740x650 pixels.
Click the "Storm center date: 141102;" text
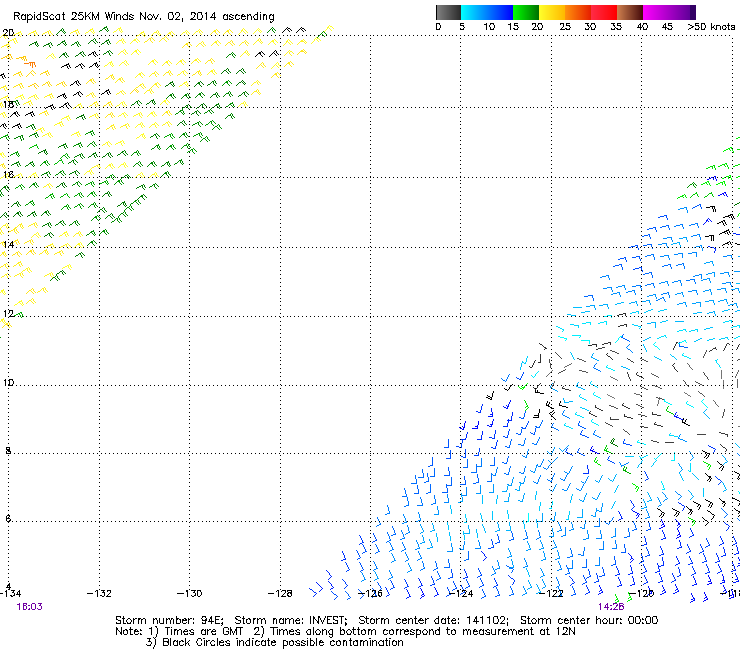tap(433, 620)
